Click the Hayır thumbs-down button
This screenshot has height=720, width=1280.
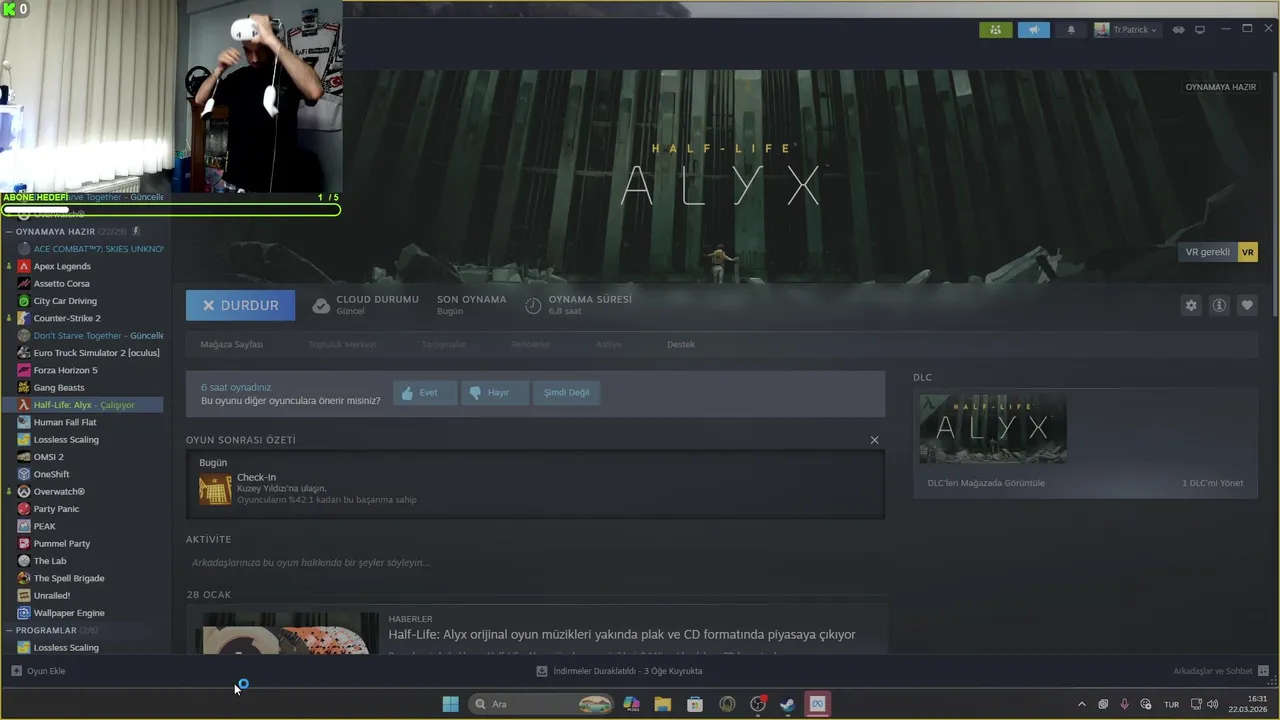coord(495,393)
